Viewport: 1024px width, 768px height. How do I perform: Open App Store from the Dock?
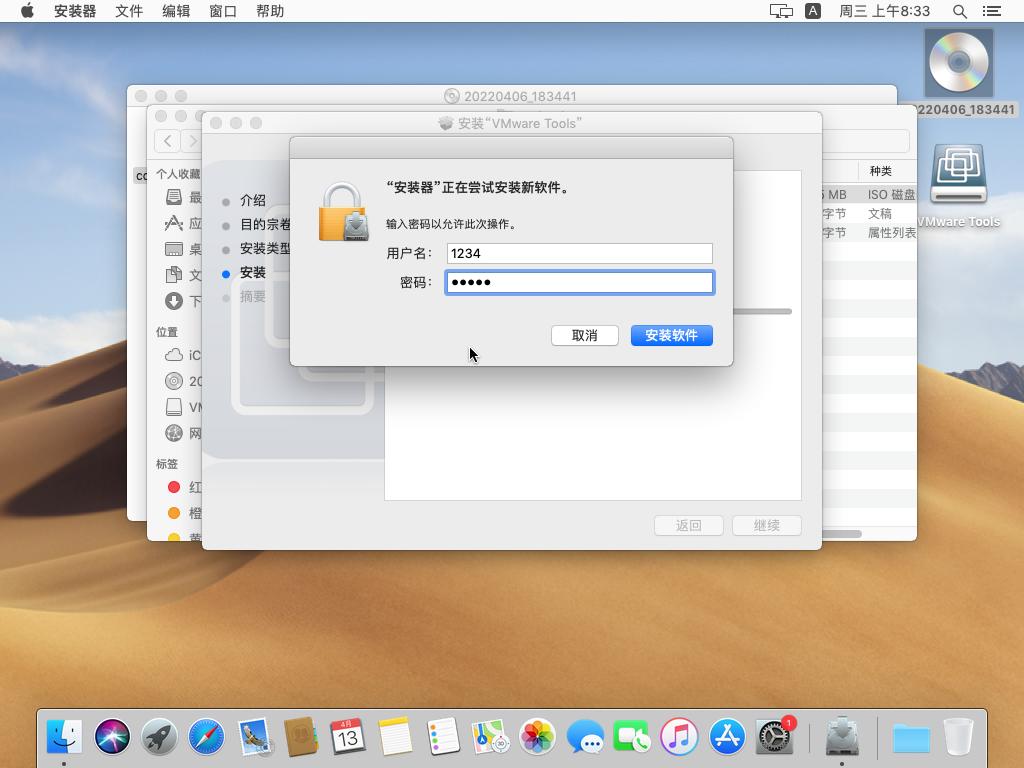click(x=727, y=737)
